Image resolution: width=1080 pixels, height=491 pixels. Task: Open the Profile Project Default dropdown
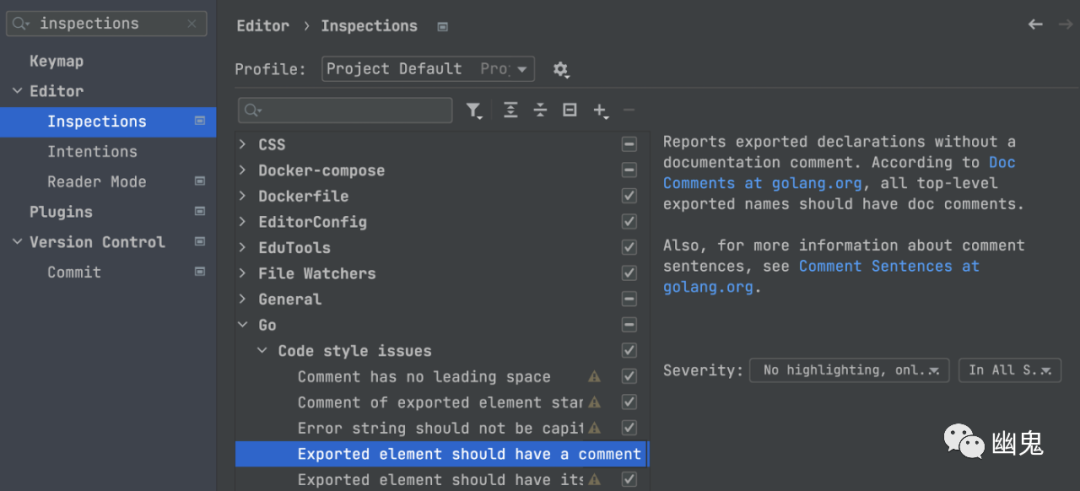point(428,69)
